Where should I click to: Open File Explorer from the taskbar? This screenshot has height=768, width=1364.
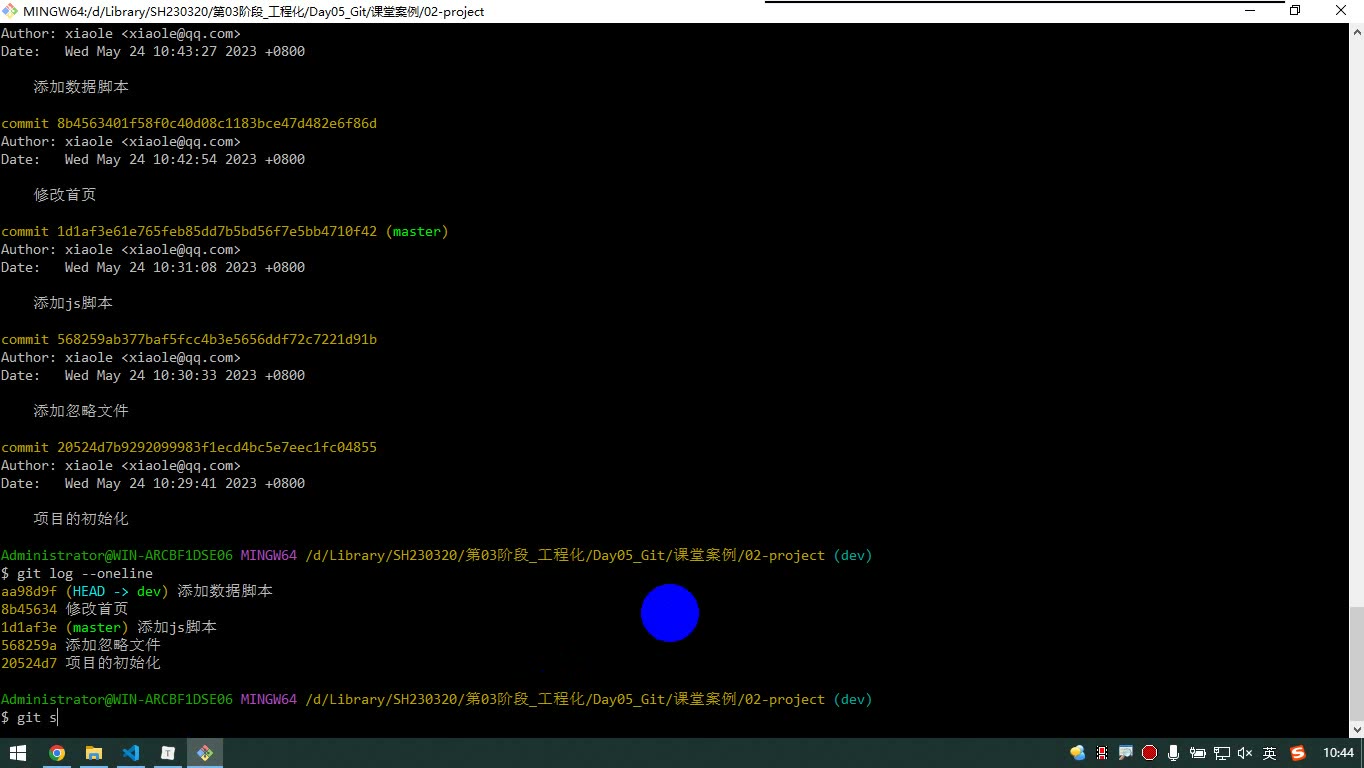[x=94, y=753]
